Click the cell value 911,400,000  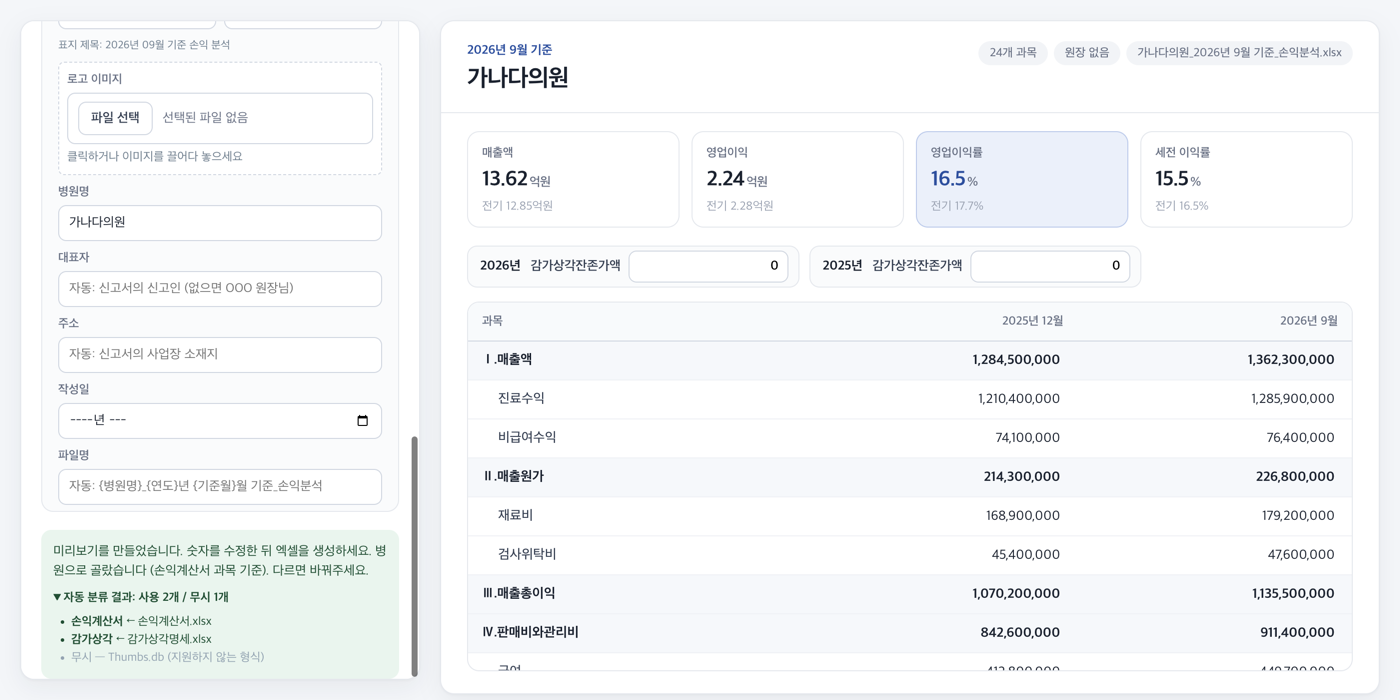1297,633
